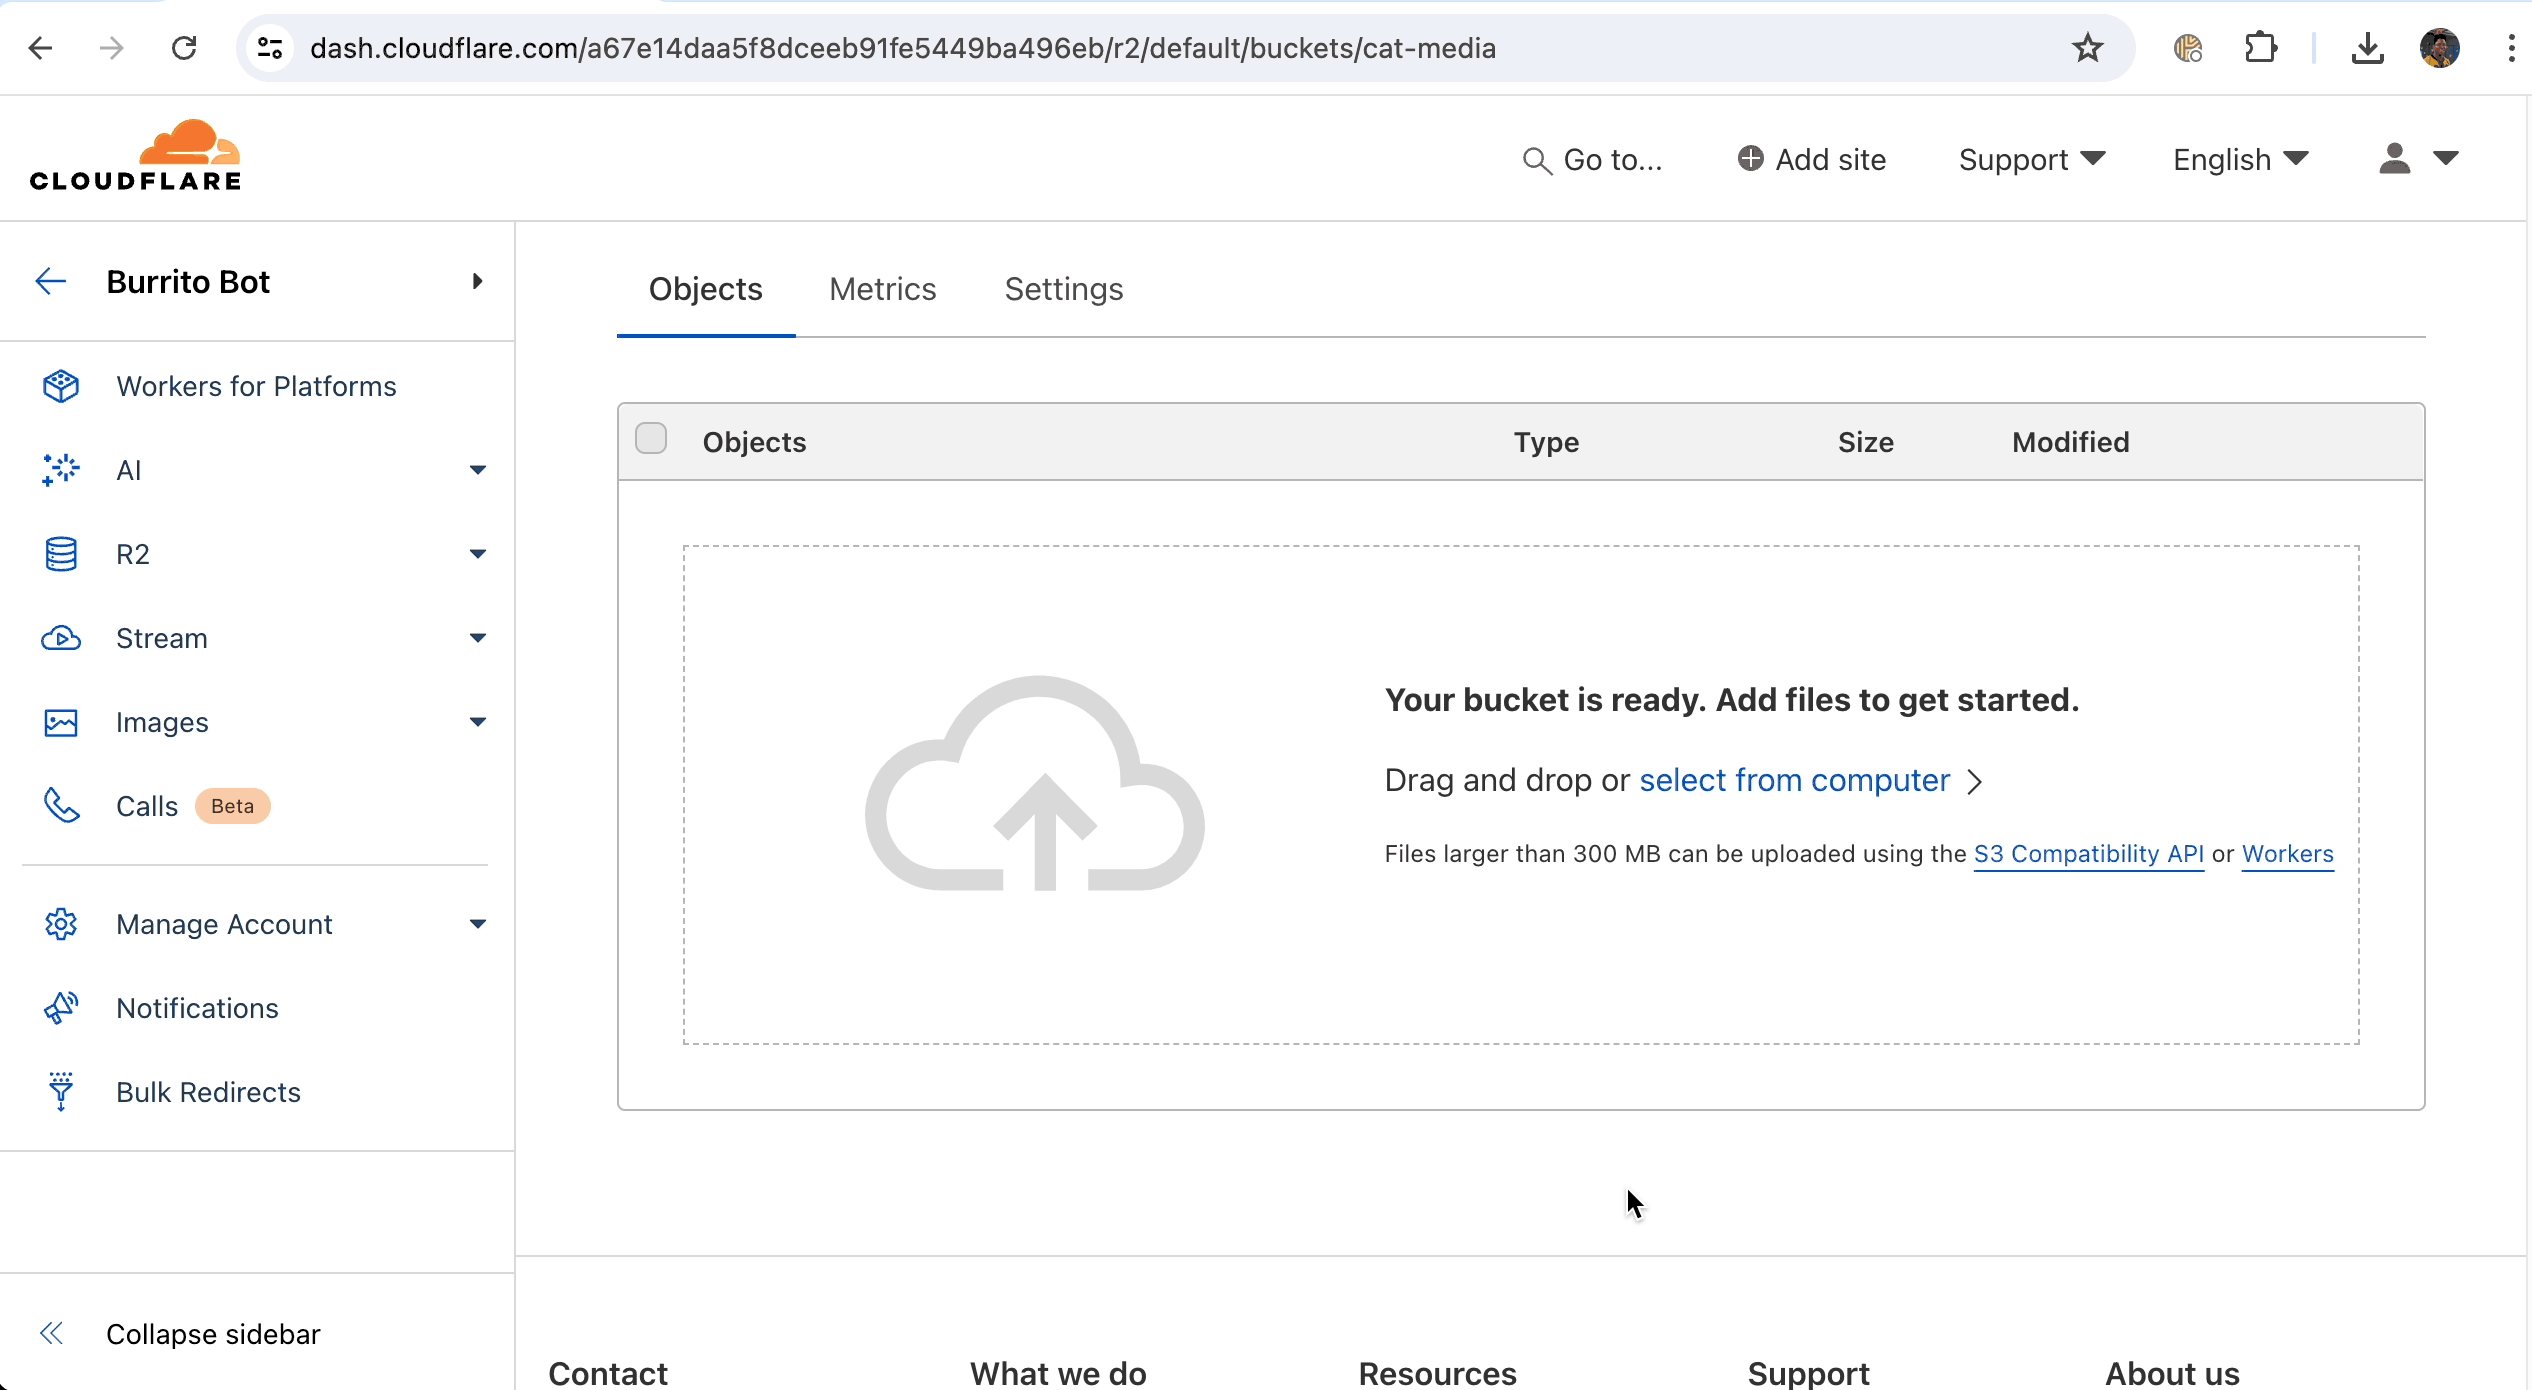
Task: Switch to the Metrics tab
Action: [x=882, y=289]
